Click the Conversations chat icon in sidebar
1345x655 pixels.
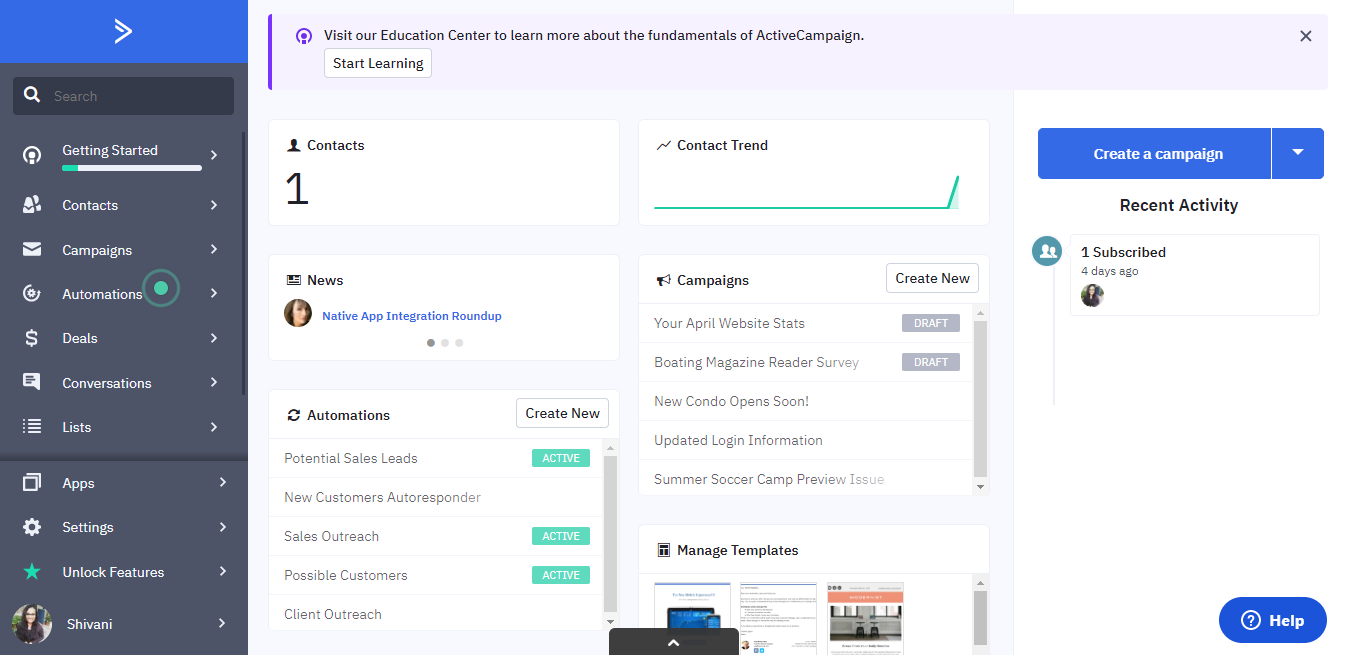click(x=32, y=382)
